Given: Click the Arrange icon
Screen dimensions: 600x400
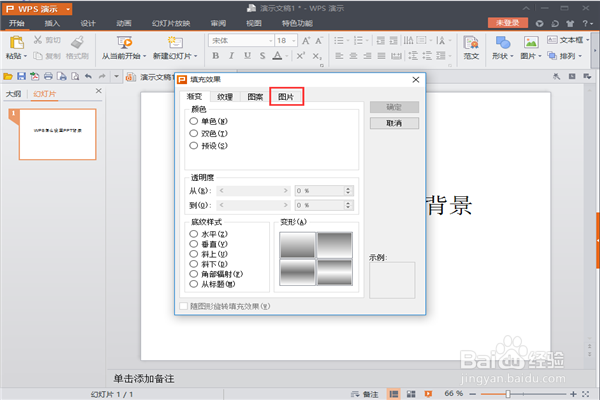Looking at the screenshot, I should tap(552, 56).
